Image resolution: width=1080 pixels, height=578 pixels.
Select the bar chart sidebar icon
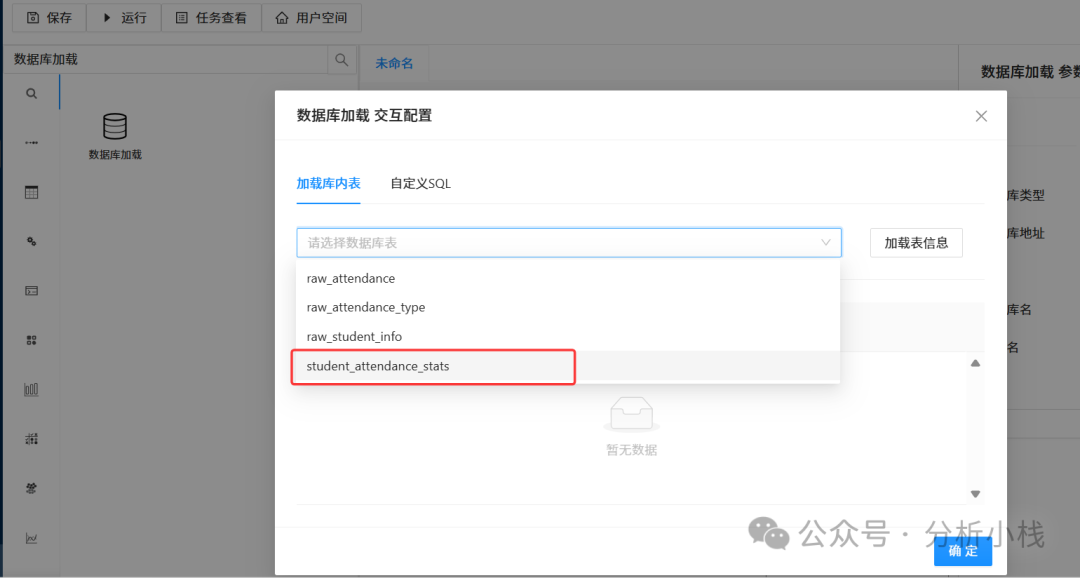click(31, 390)
